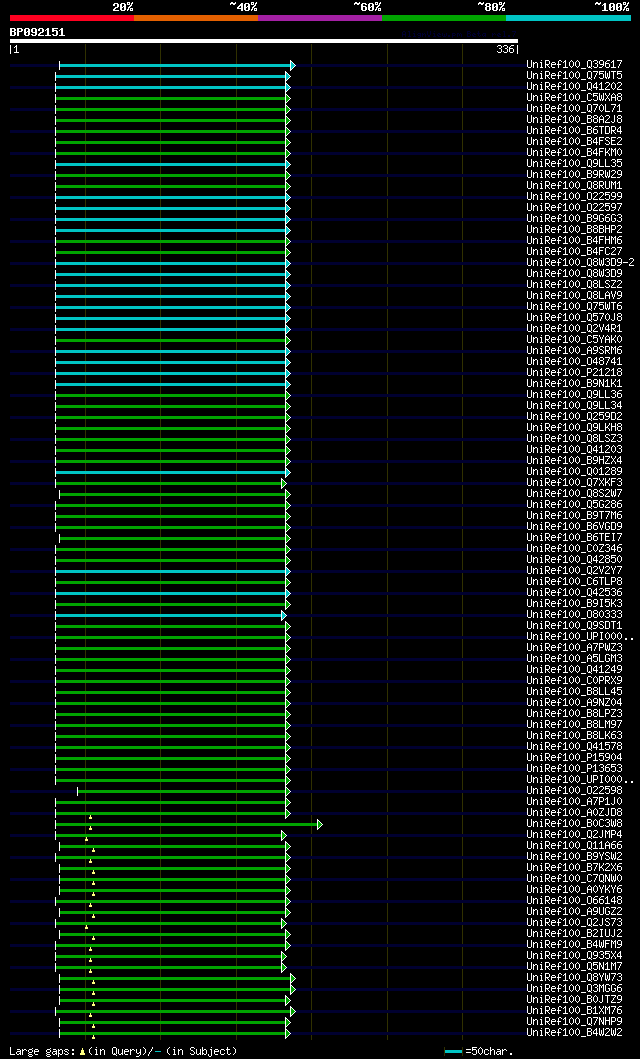Open hit UniRef100_Q9LL35
The width and height of the screenshot is (640, 1059).
click(x=574, y=163)
